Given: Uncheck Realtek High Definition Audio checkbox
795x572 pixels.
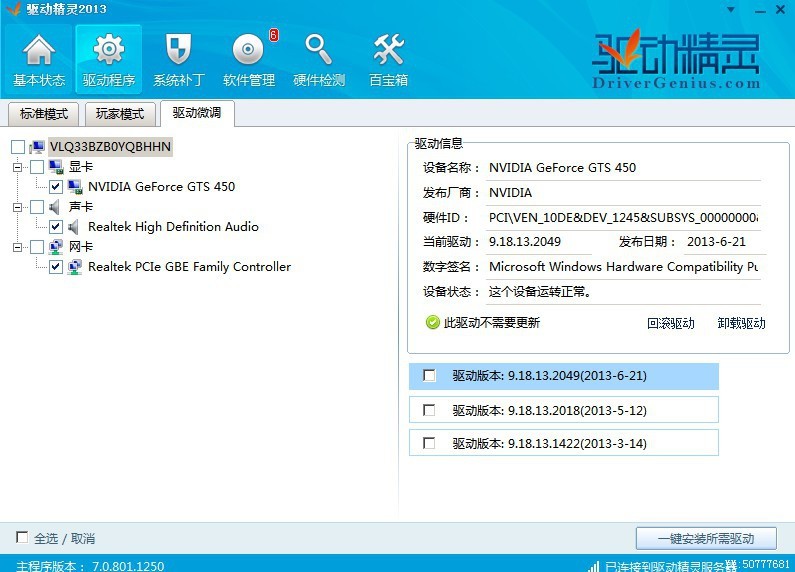Looking at the screenshot, I should [x=56, y=227].
